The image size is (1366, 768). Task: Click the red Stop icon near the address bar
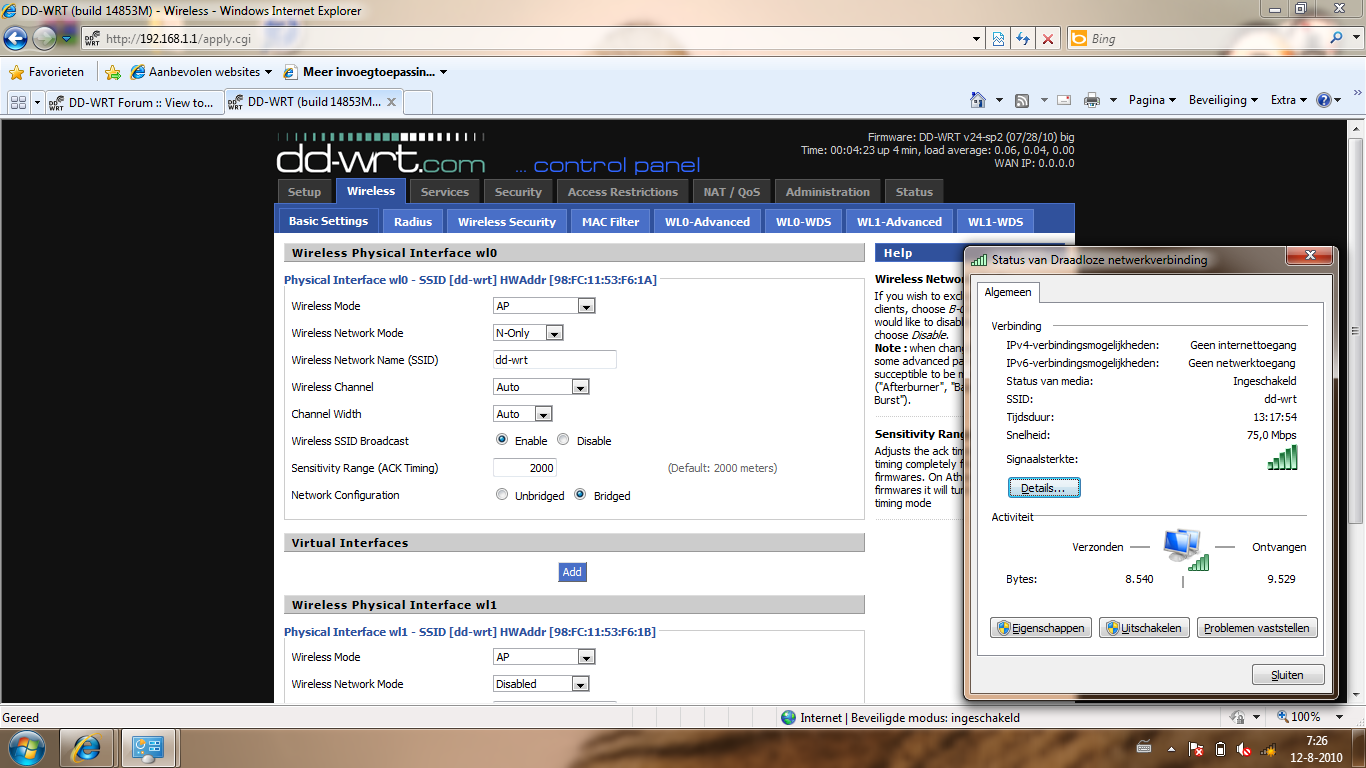(1047, 38)
